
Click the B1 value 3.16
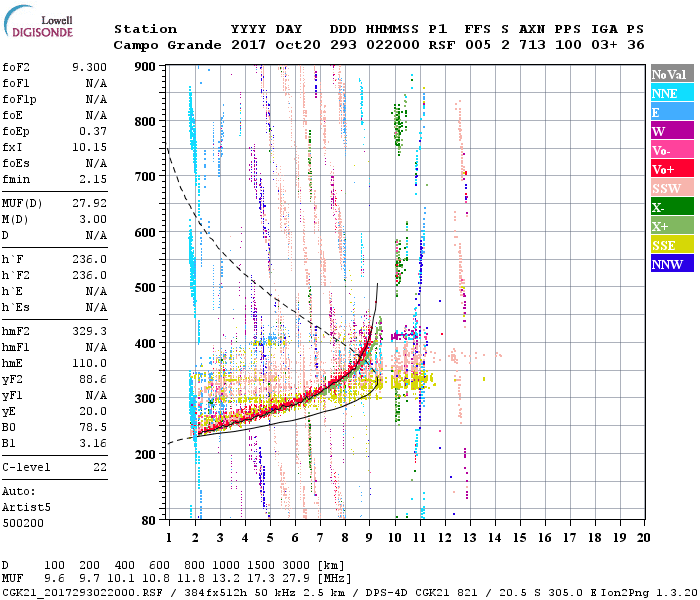click(93, 443)
